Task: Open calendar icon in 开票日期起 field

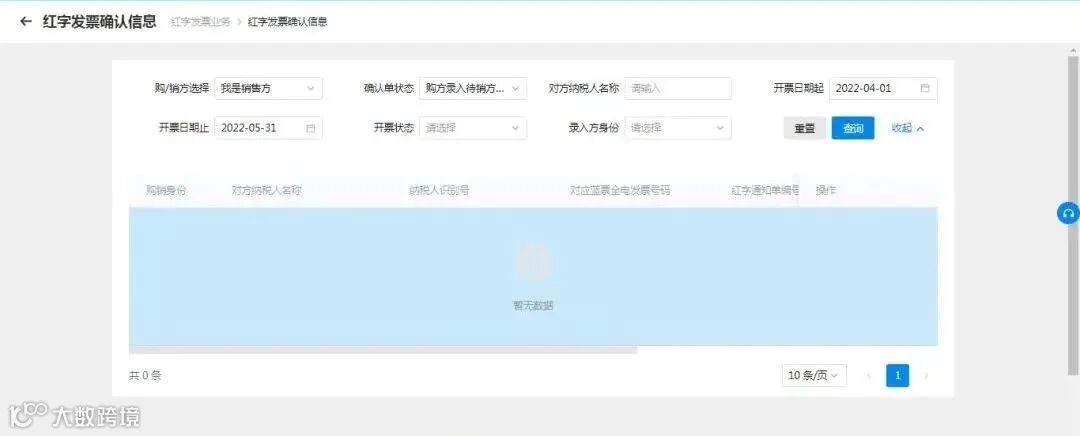Action: click(x=925, y=88)
